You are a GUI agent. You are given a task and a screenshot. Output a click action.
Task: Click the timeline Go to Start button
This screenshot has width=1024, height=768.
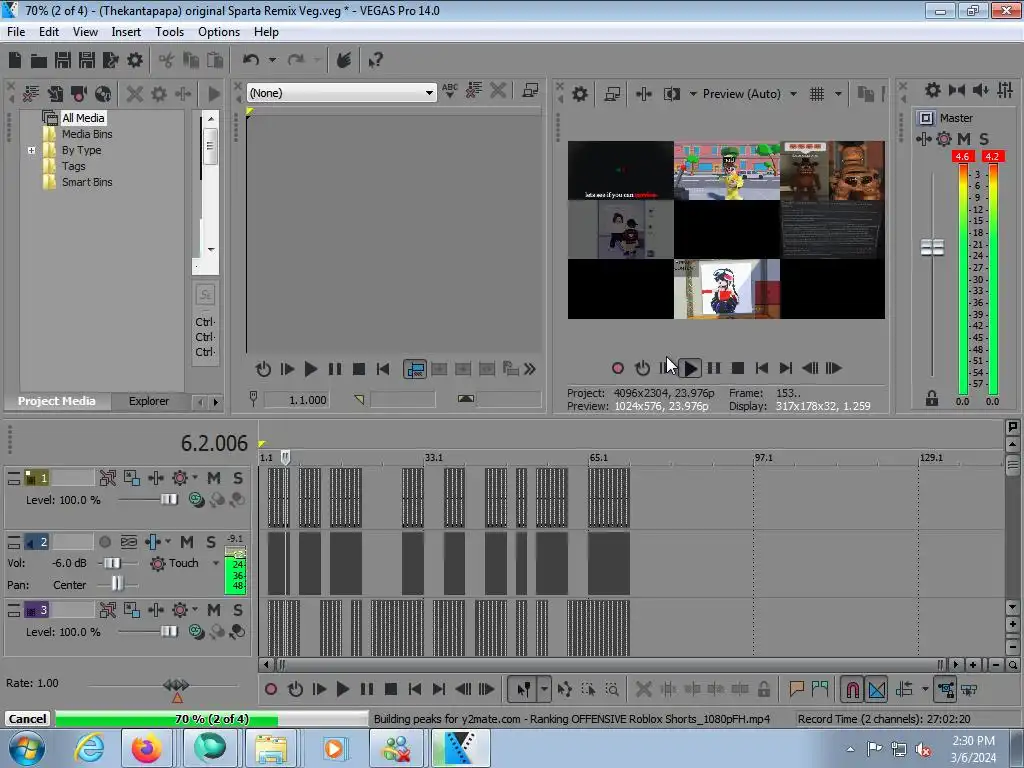(415, 689)
